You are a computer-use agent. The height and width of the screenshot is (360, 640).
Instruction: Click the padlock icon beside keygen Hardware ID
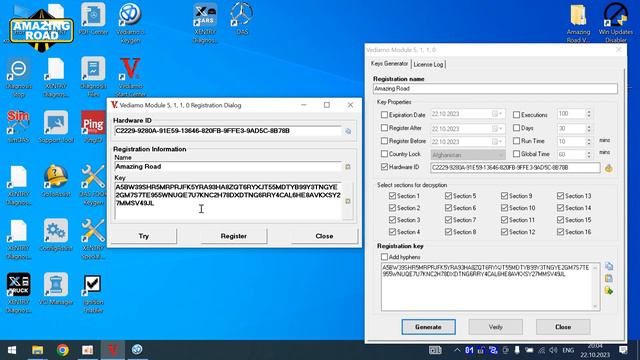pyautogui.click(x=608, y=168)
